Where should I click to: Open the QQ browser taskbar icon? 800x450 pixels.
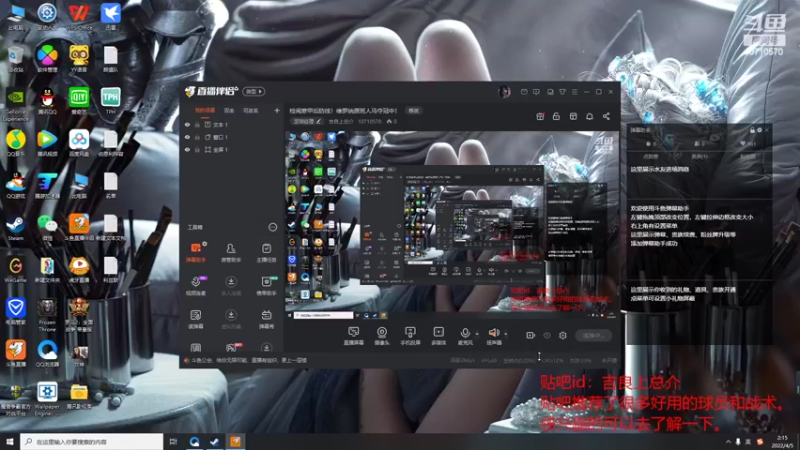[194, 441]
